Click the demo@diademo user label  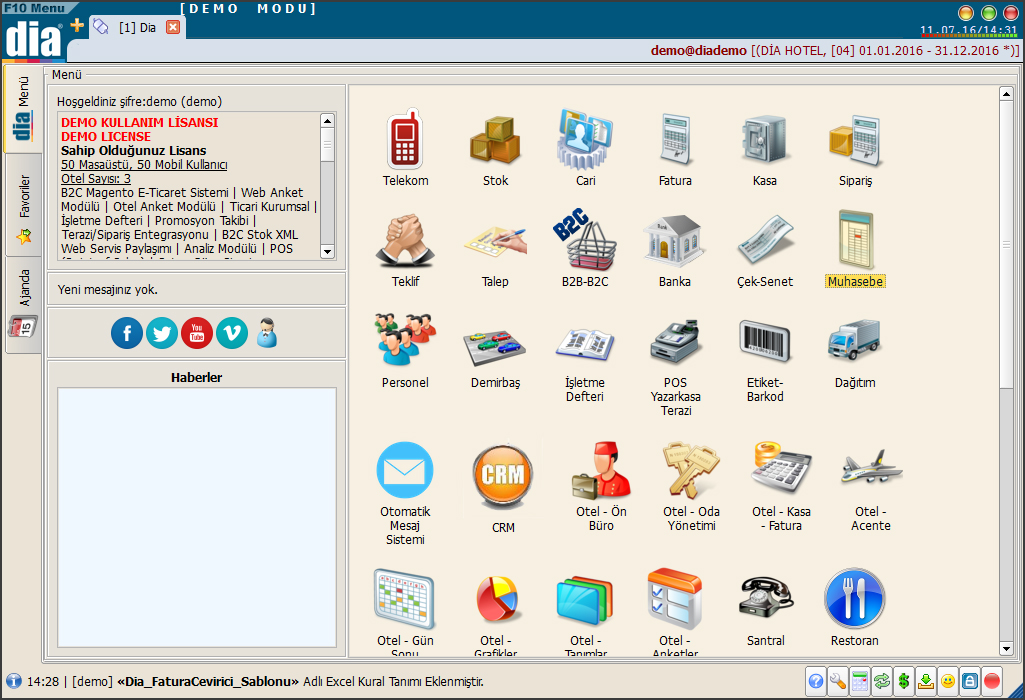coord(698,50)
